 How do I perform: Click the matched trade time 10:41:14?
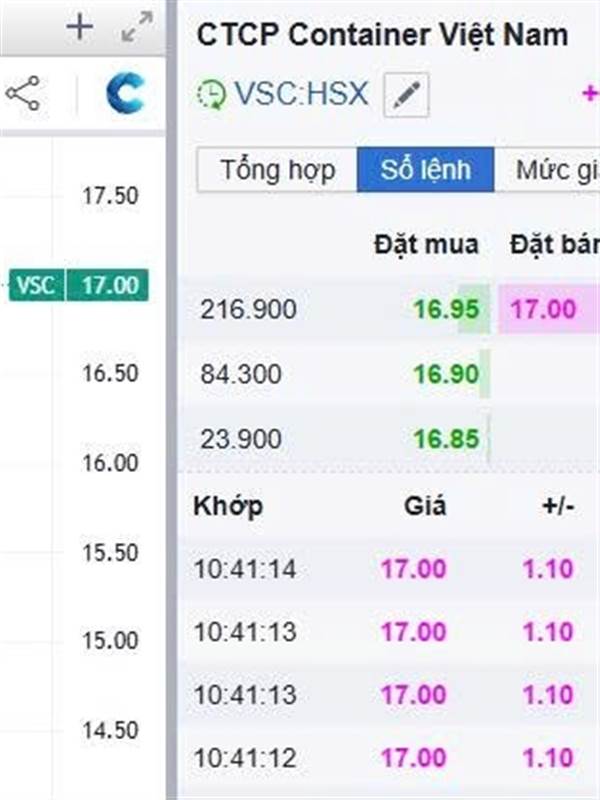[x=245, y=569]
